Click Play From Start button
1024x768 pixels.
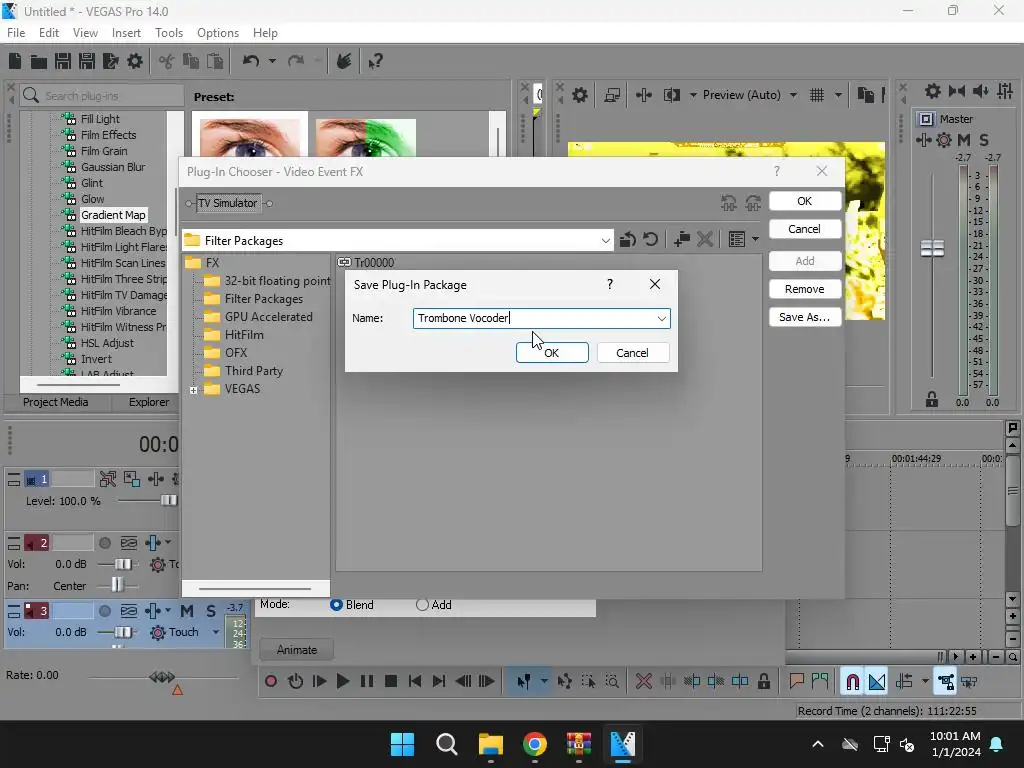[319, 682]
